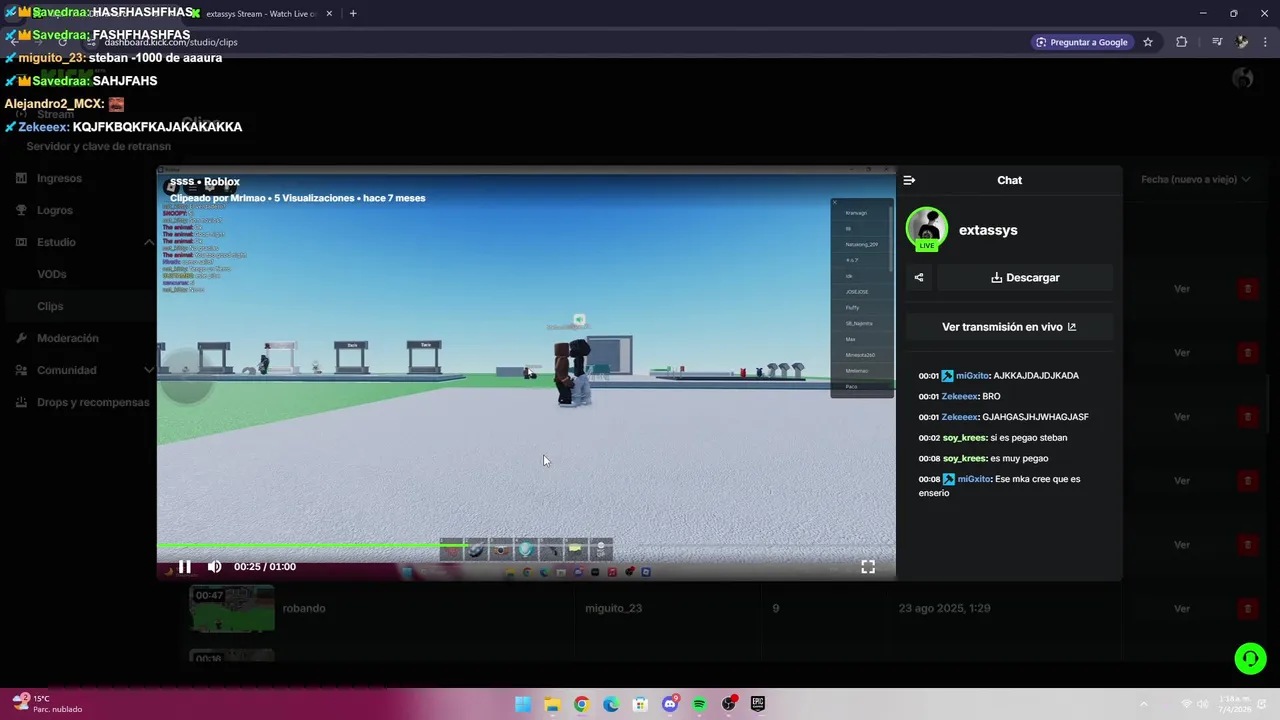Open the Clips sidebar item
This screenshot has height=720, width=1280.
coord(50,306)
